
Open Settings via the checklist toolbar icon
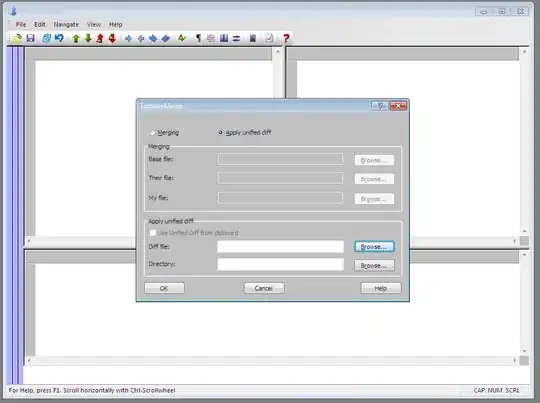(x=269, y=38)
